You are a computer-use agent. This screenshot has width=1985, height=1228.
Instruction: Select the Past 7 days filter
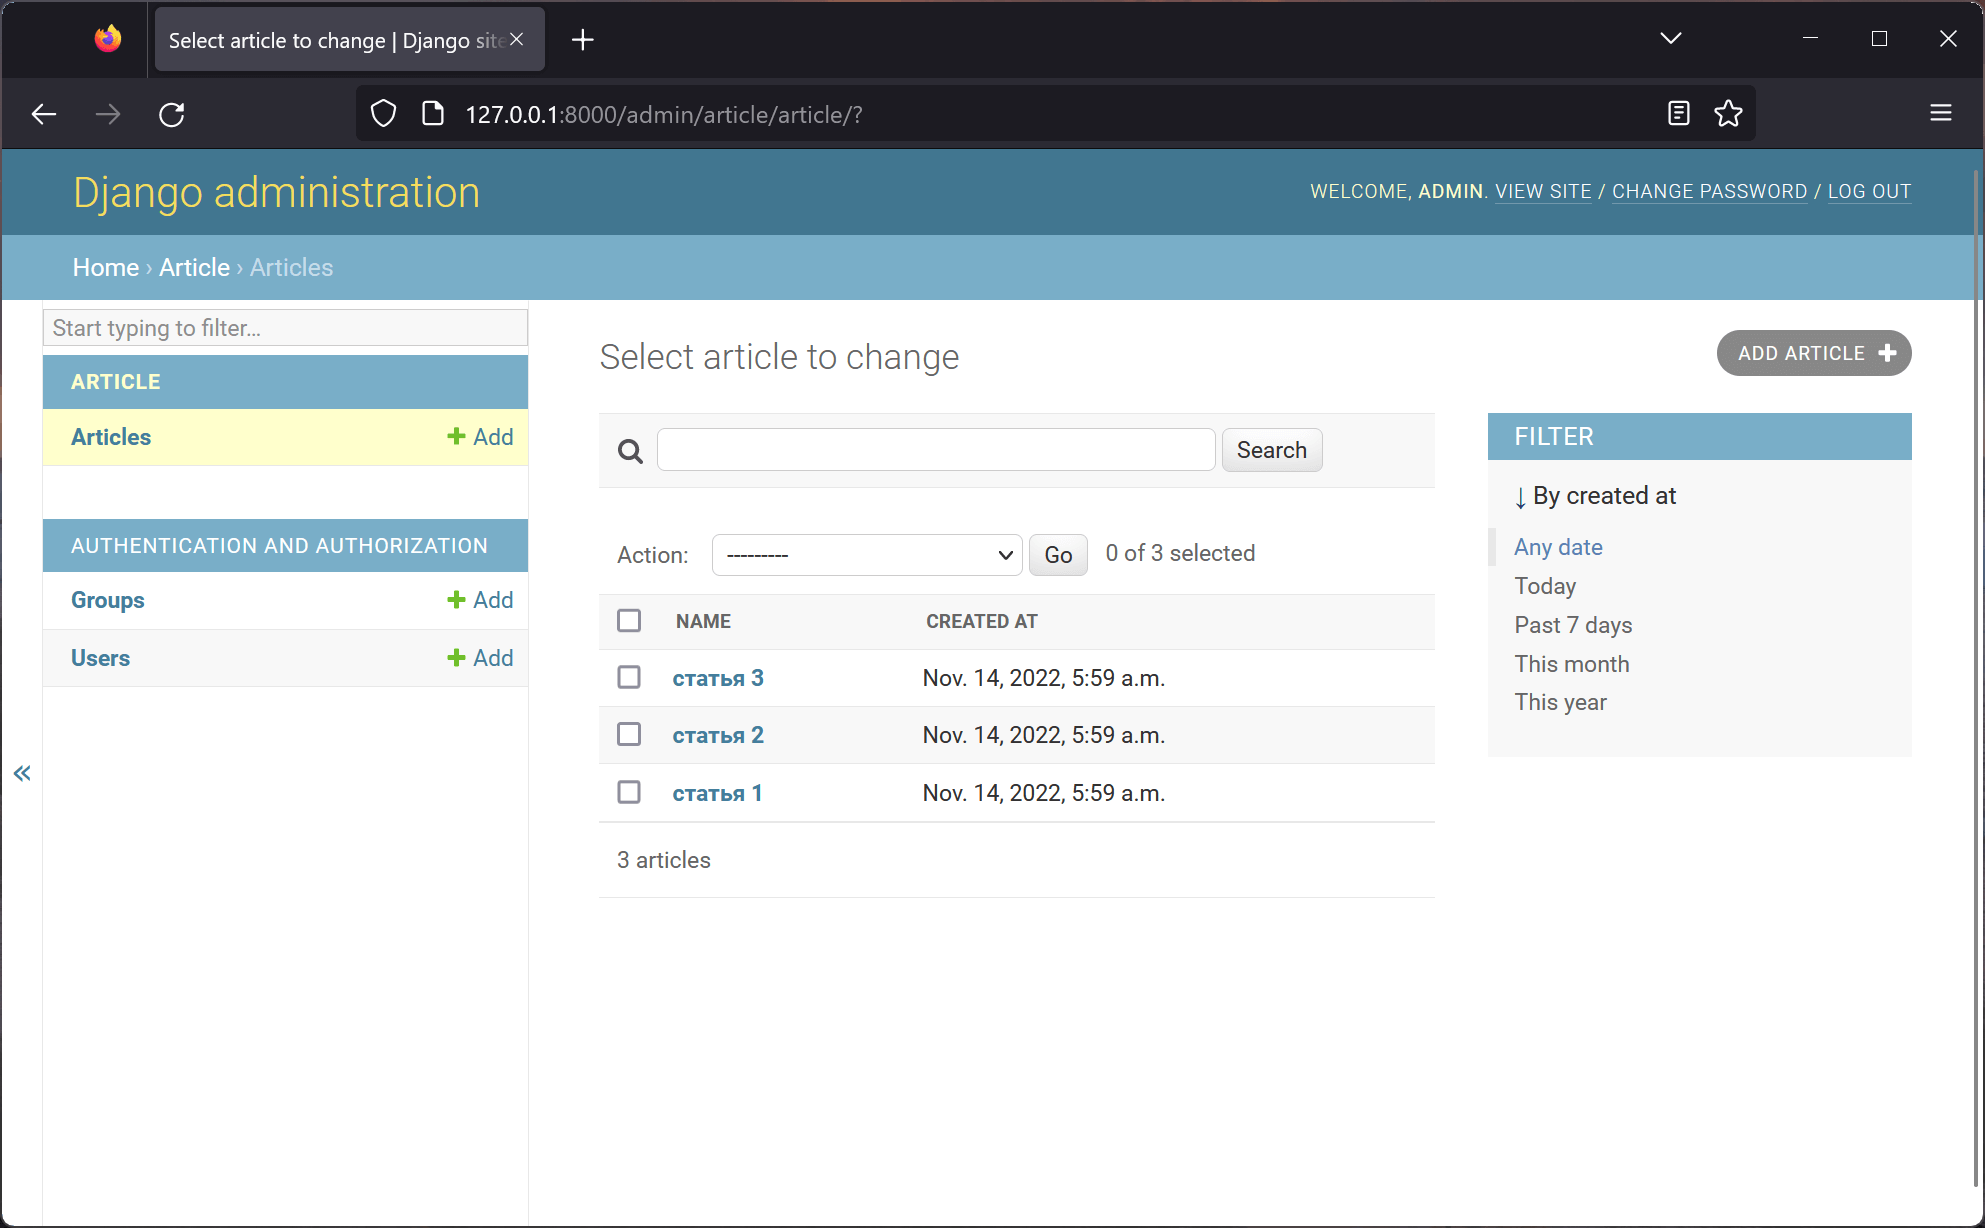click(x=1573, y=625)
